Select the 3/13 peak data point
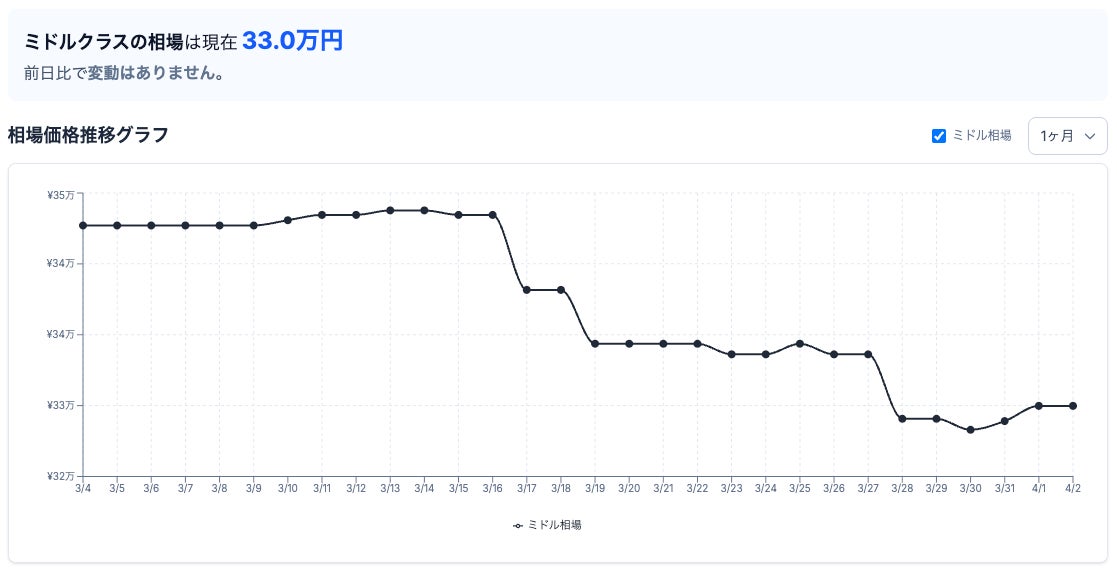This screenshot has height=573, width=1117. tap(390, 210)
